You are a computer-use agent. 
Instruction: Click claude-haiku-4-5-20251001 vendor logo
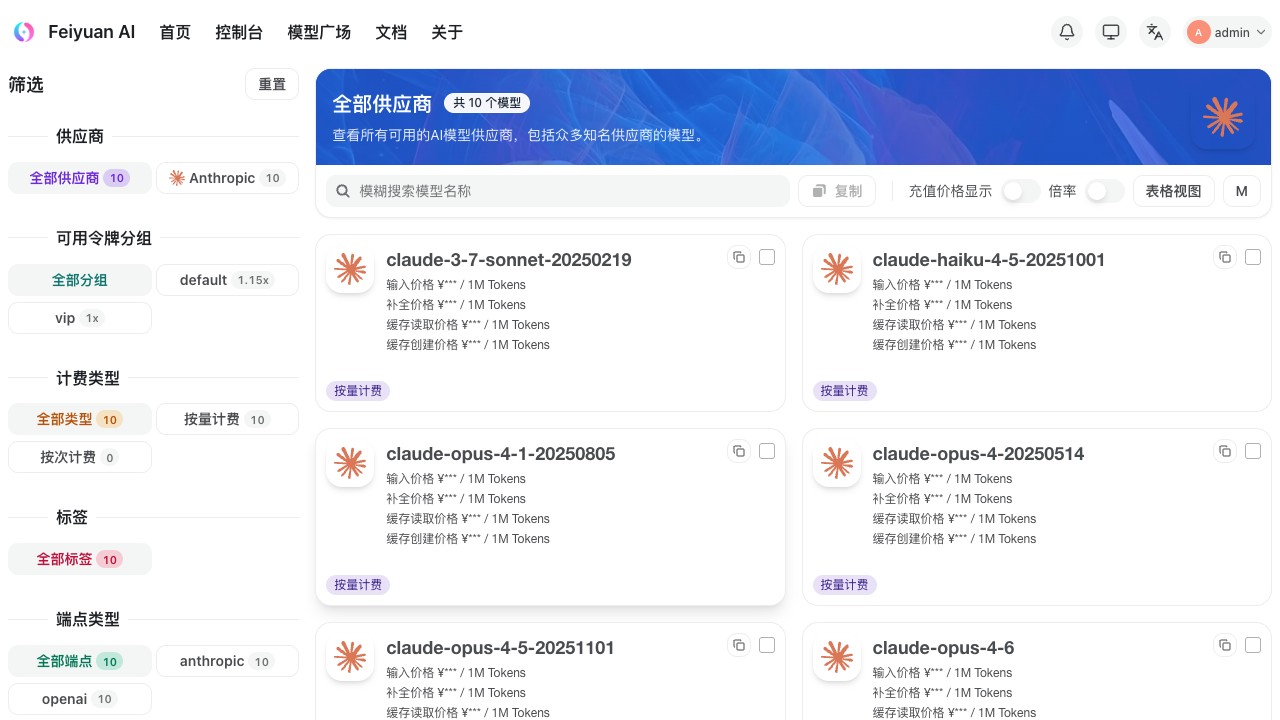click(837, 269)
